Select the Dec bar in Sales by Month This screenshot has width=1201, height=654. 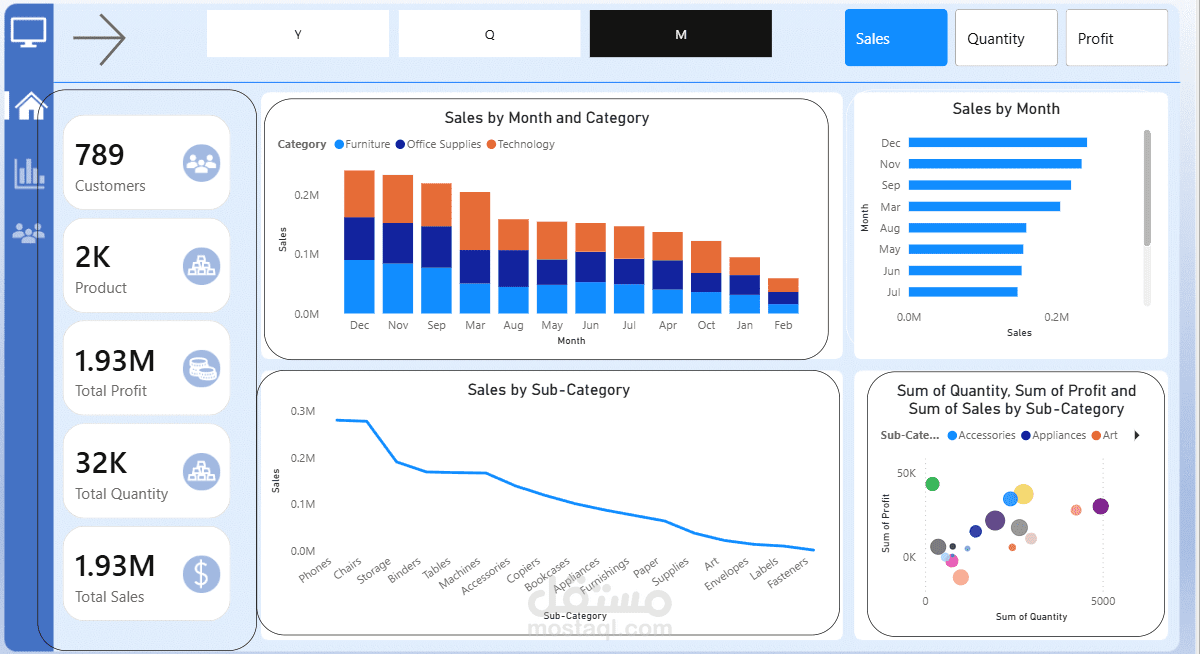pos(998,143)
